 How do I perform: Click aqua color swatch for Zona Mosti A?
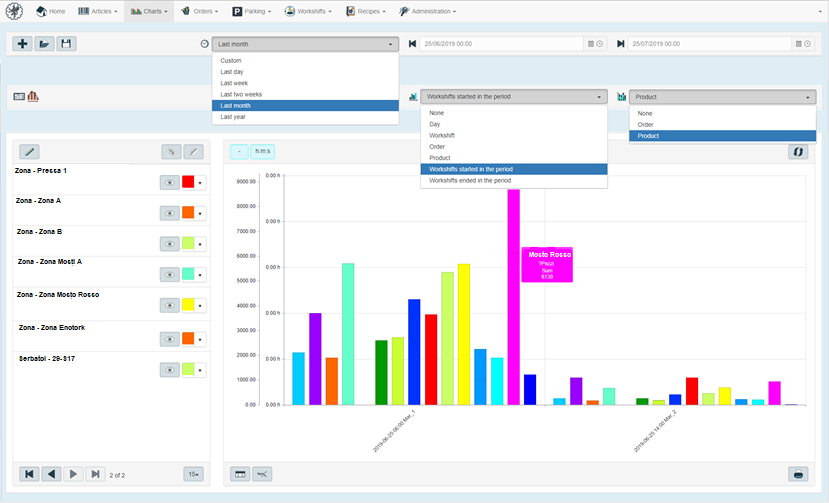pyautogui.click(x=188, y=274)
